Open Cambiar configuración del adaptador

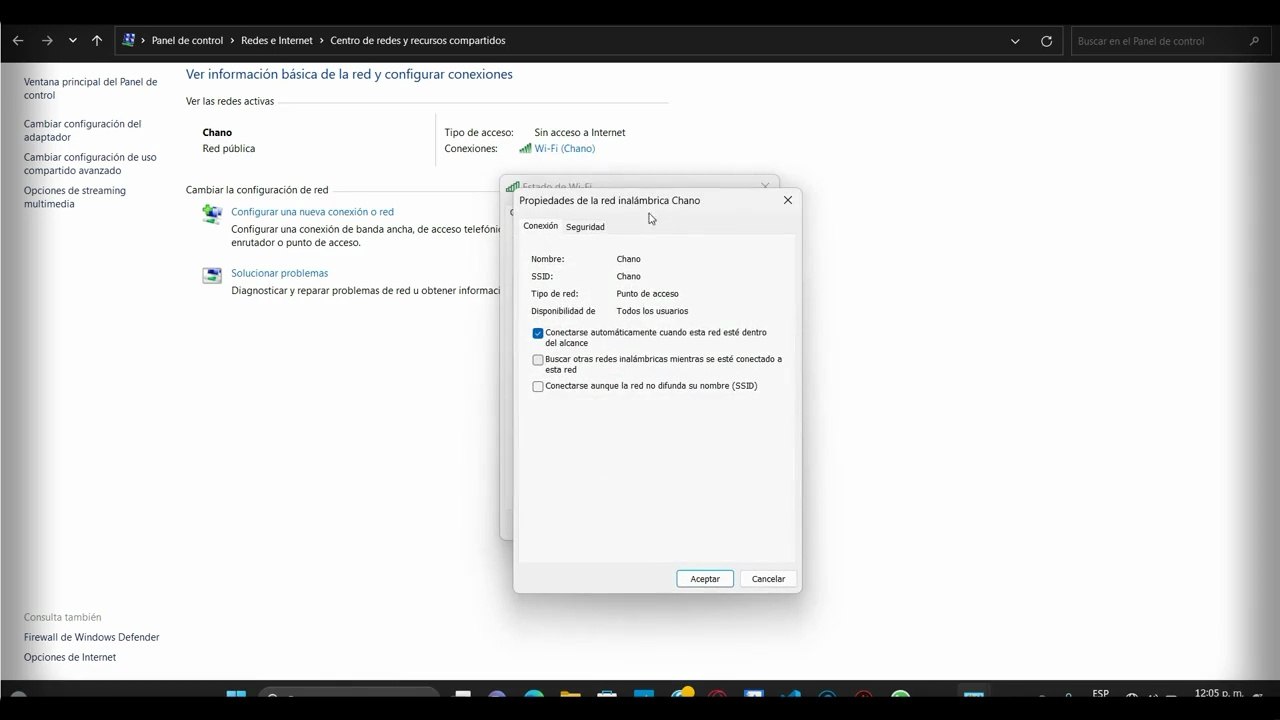[82, 130]
